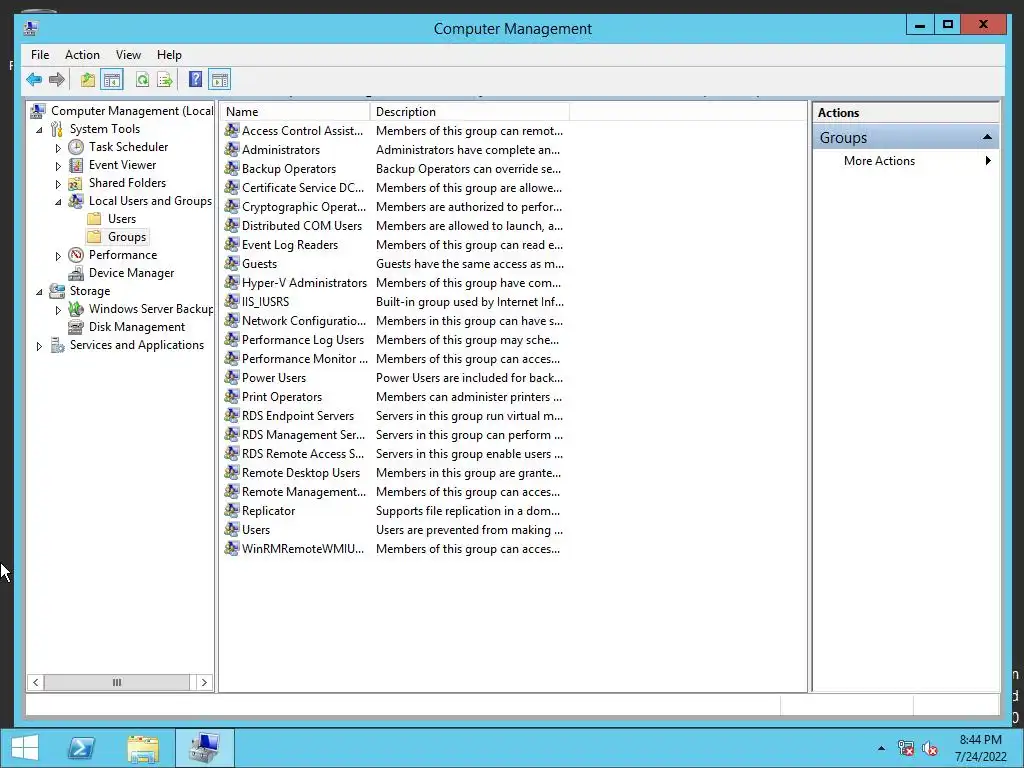This screenshot has height=768, width=1024.
Task: Click the IIS_IUSRS group icon
Action: coord(231,301)
